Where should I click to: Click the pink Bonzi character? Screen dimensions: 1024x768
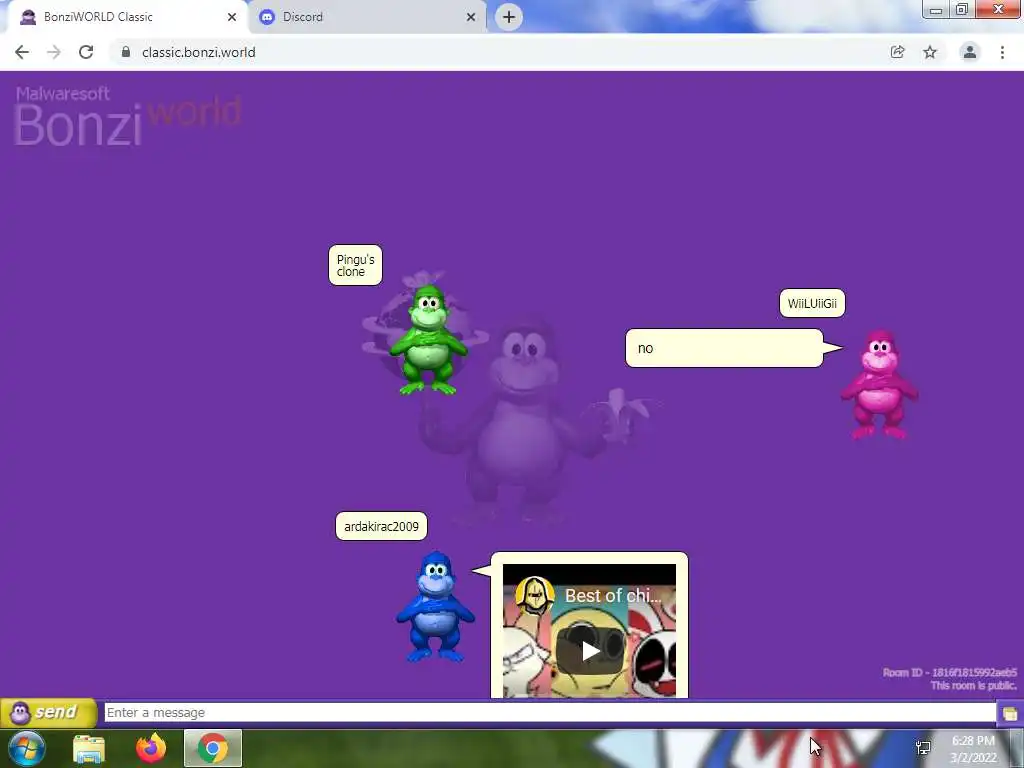tap(879, 385)
